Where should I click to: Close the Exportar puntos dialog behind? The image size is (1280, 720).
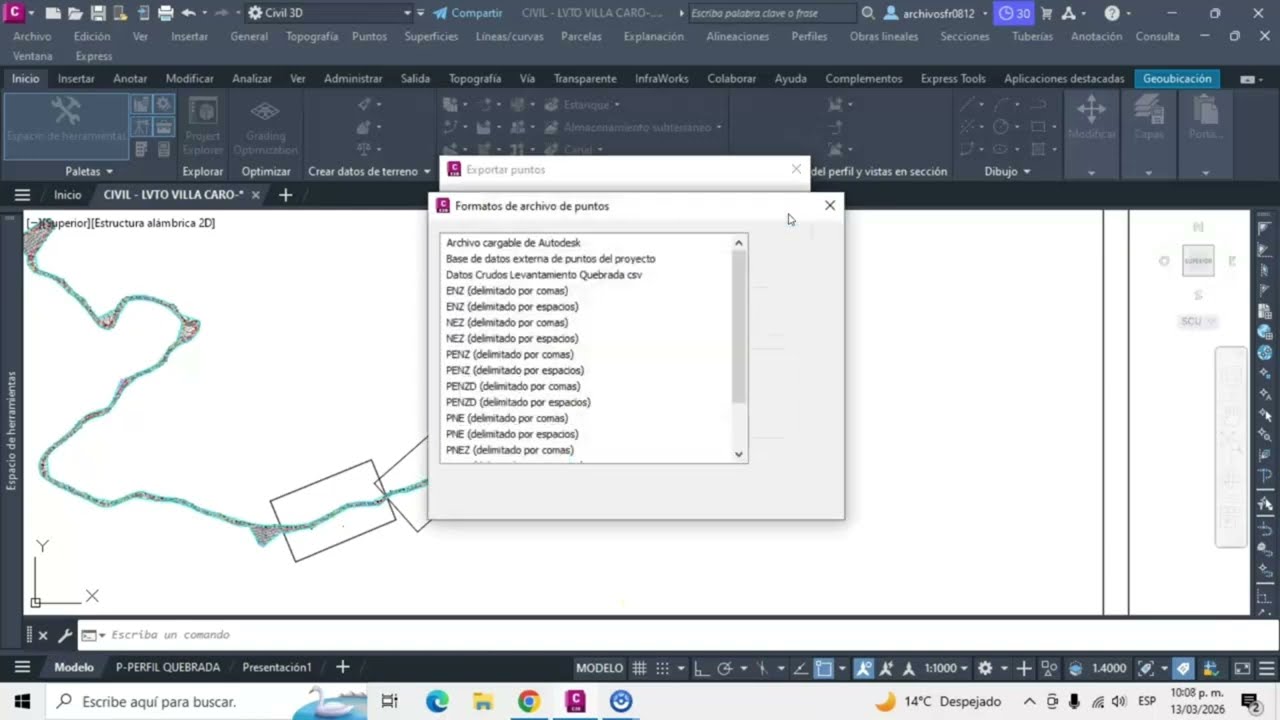tap(796, 169)
